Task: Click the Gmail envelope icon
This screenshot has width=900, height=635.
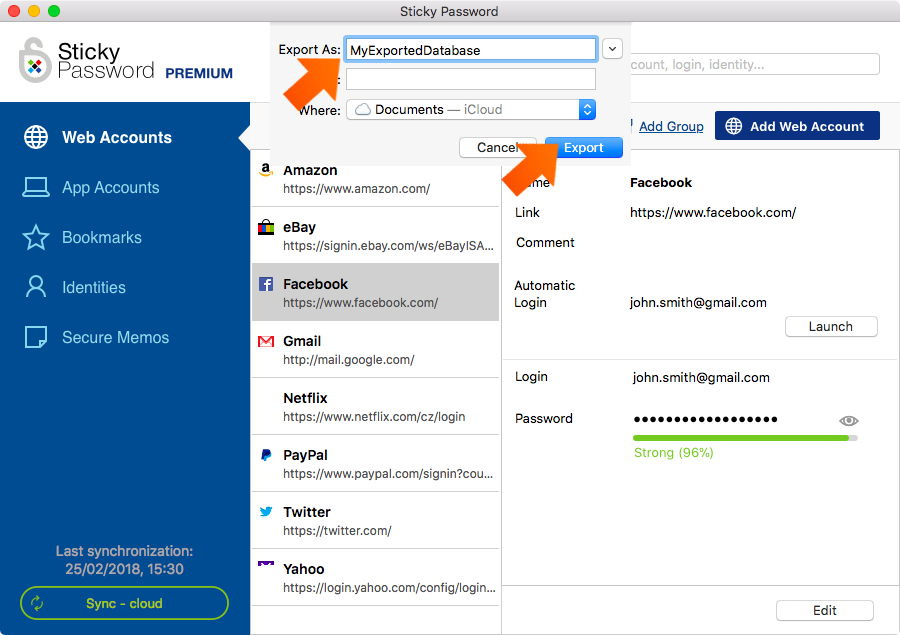Action: point(266,342)
